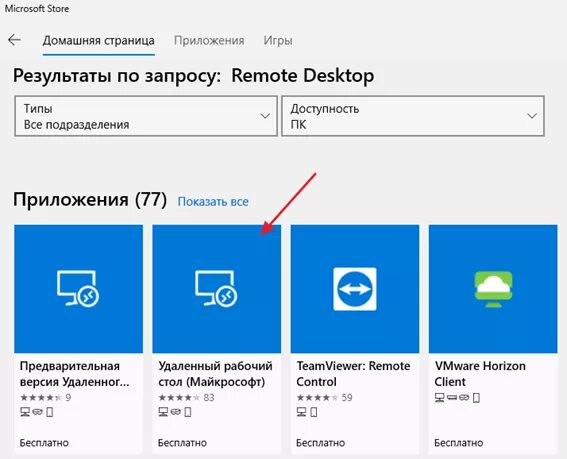
Task: Click PC device icon under TeamViewer
Action: (301, 412)
